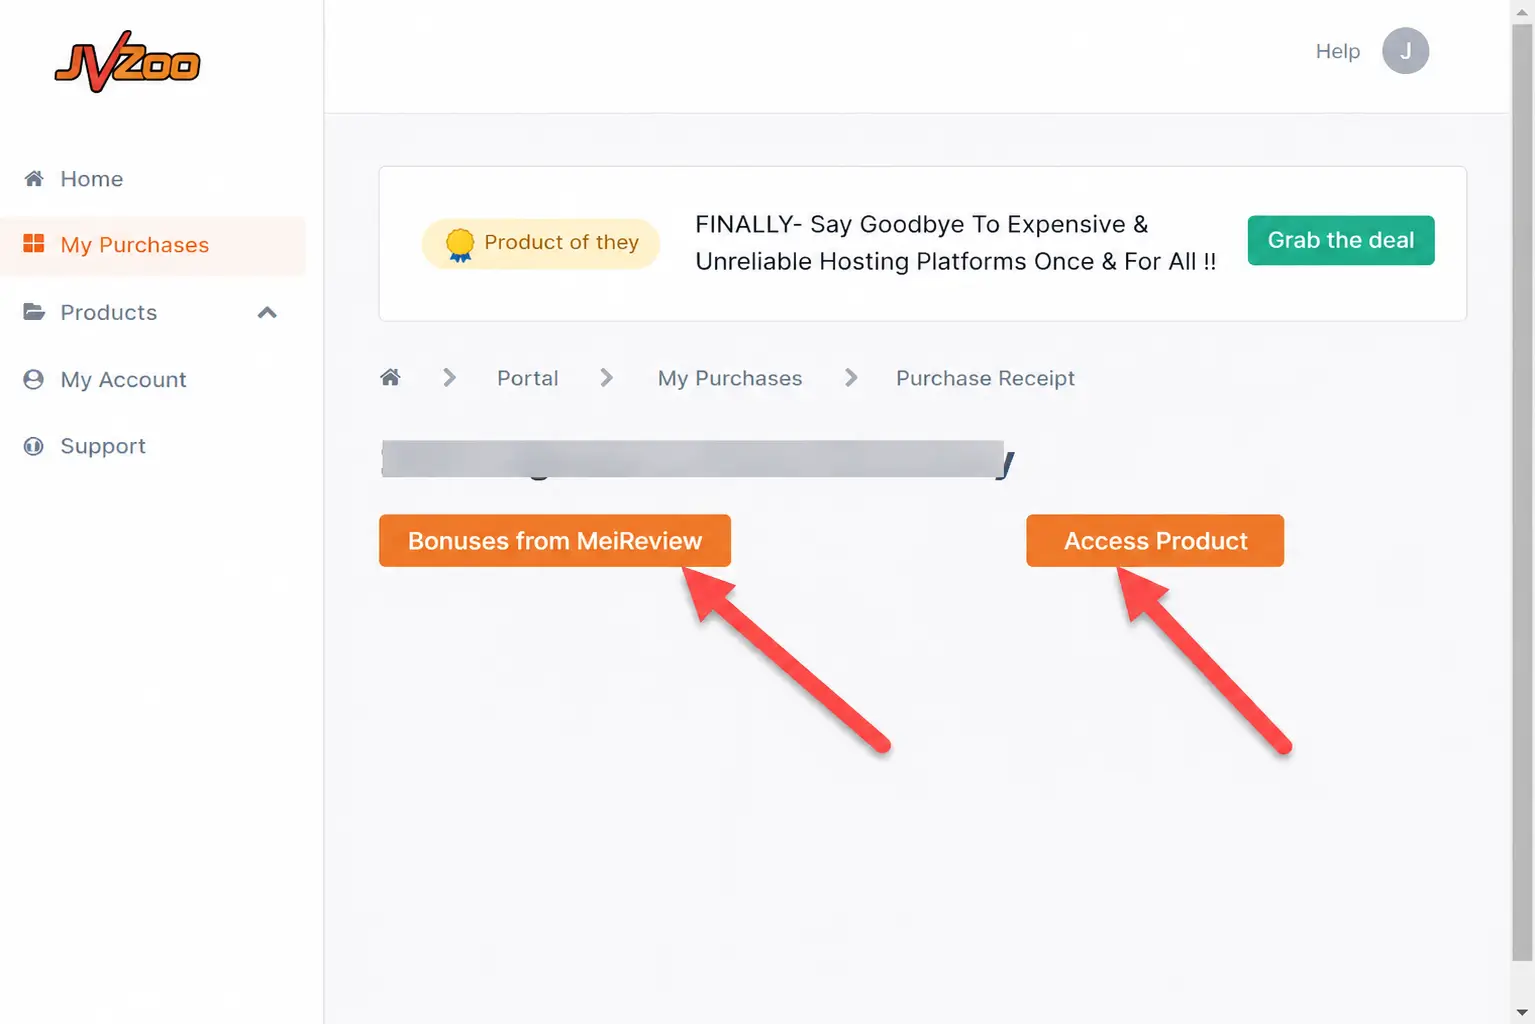Image resolution: width=1535 pixels, height=1024 pixels.
Task: Click the Help link in header
Action: (x=1338, y=51)
